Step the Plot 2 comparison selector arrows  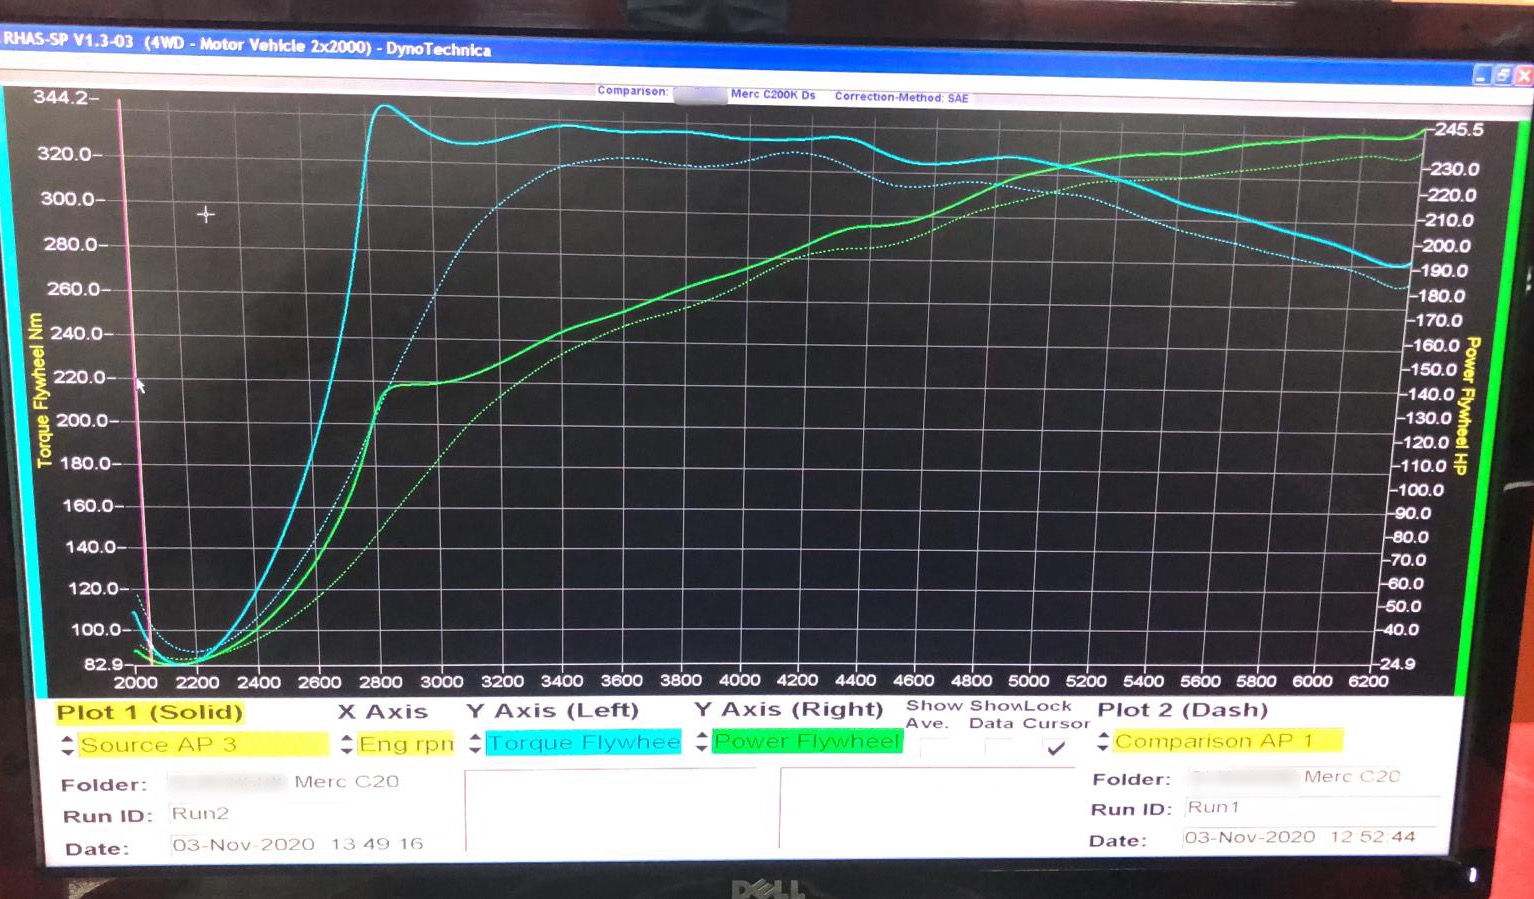point(1103,741)
